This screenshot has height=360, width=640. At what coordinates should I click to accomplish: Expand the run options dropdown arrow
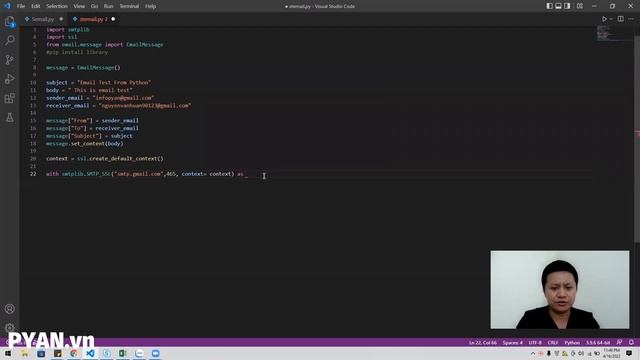pyautogui.click(x=611, y=19)
